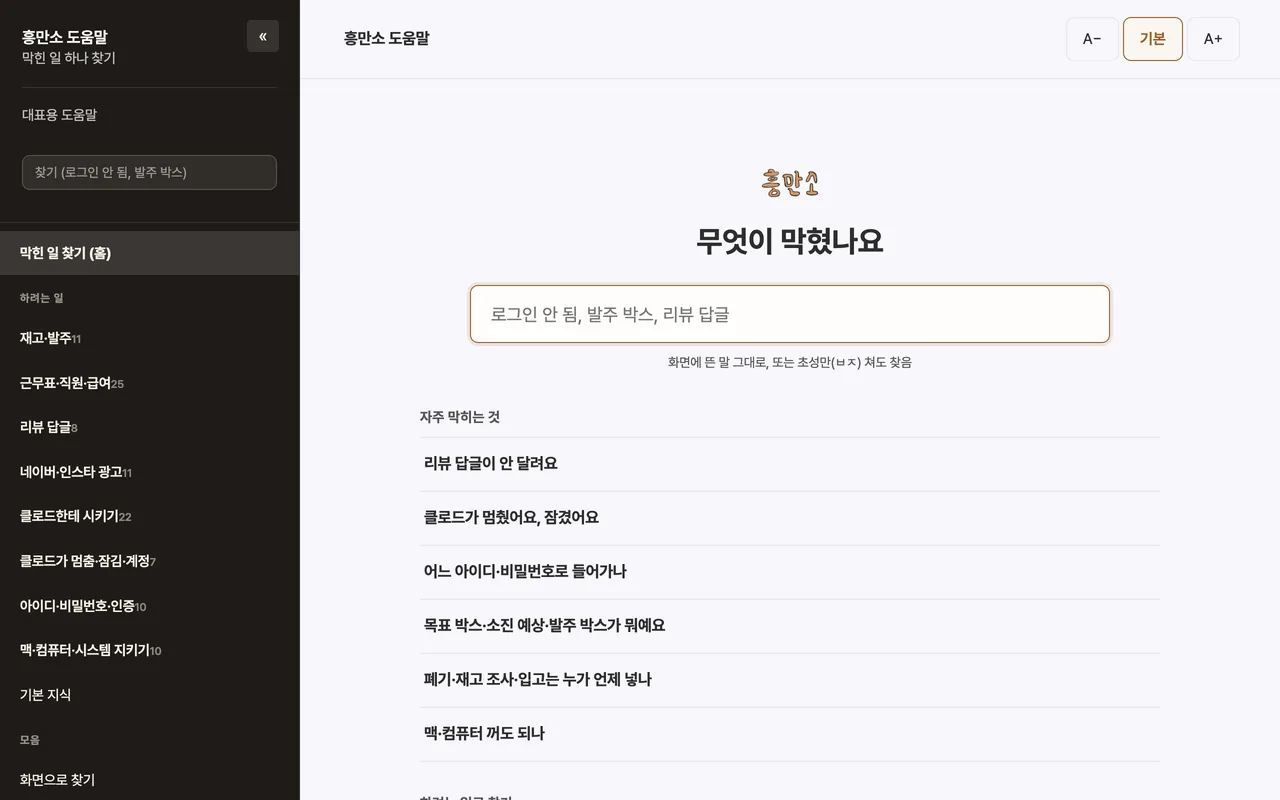This screenshot has height=800, width=1280.
Task: Open 기본 지식 in sidebar
Action: [149, 695]
